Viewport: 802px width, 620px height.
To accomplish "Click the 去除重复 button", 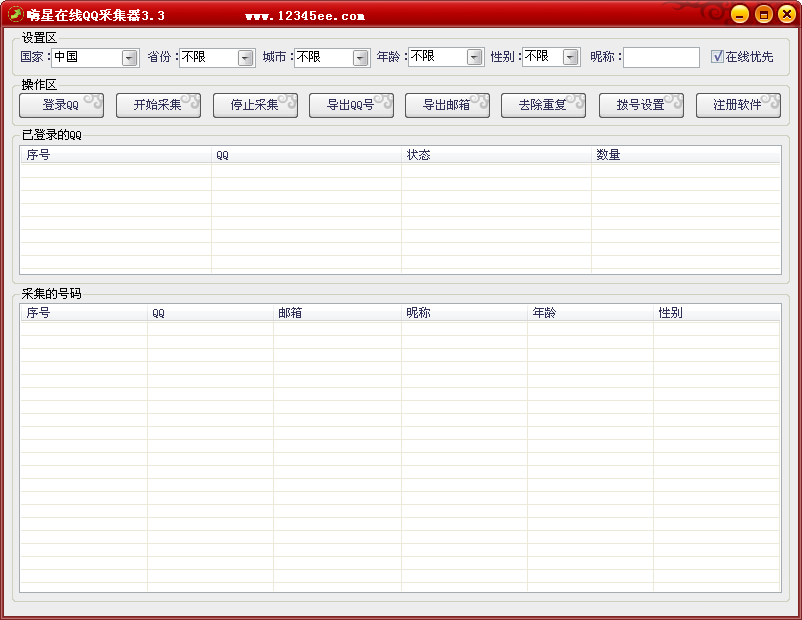I will click(543, 105).
